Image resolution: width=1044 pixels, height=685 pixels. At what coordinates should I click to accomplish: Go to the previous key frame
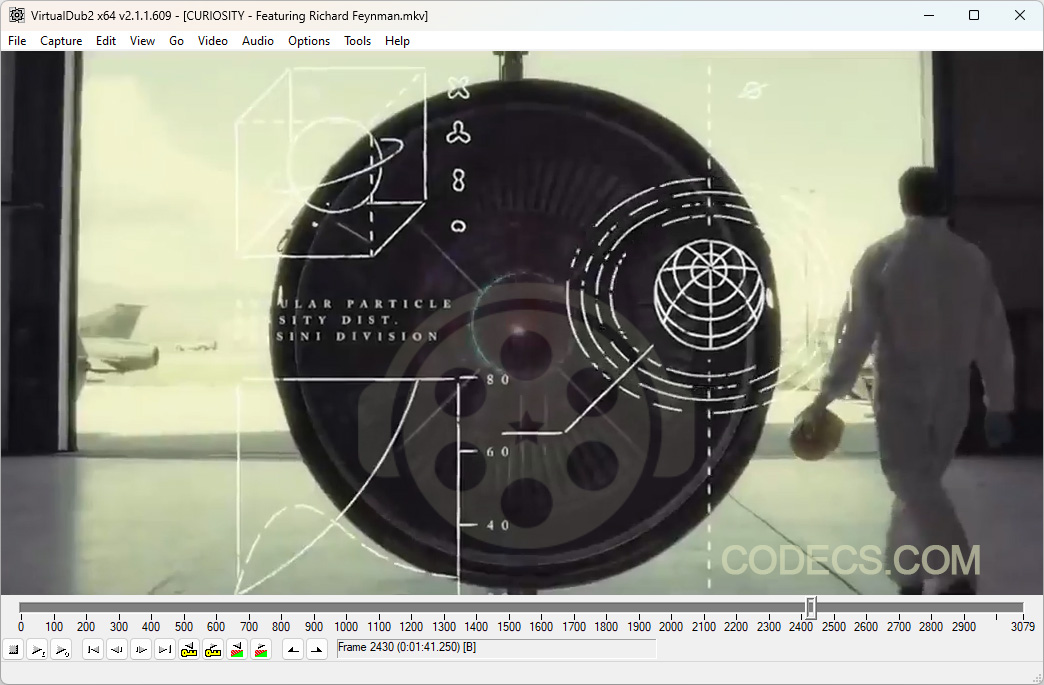(x=189, y=650)
